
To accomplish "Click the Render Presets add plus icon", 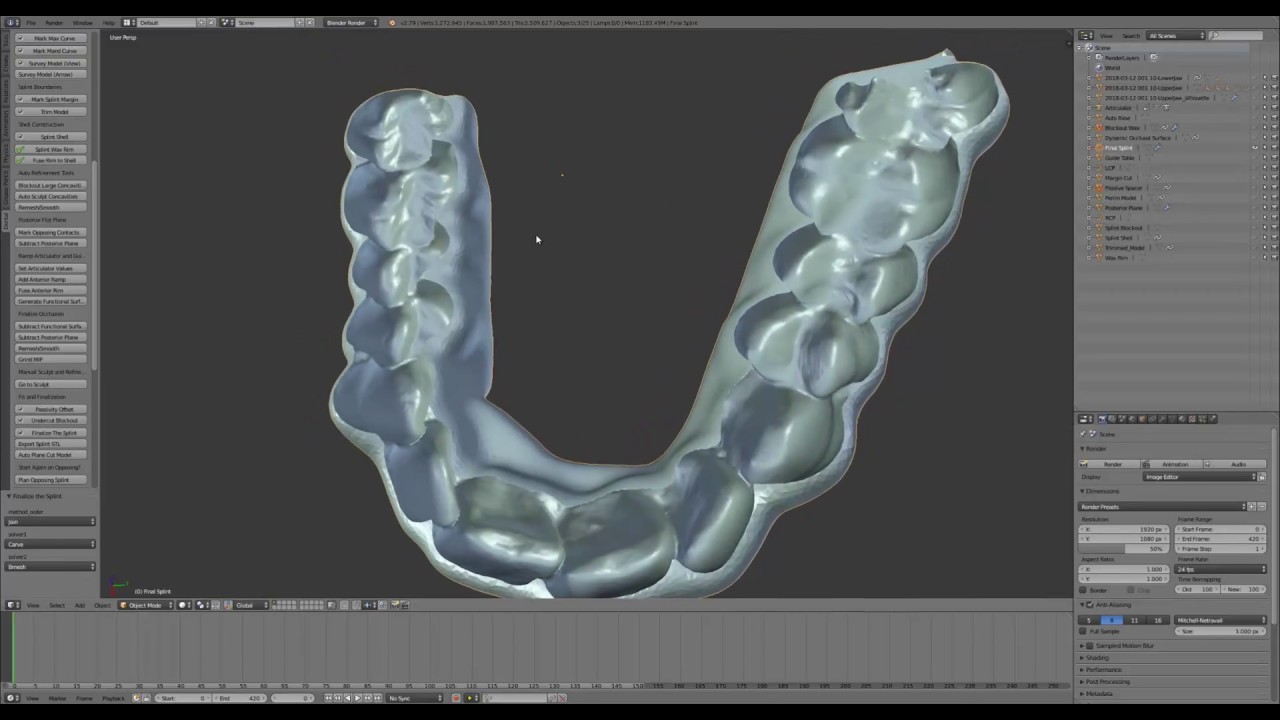I will point(1251,507).
